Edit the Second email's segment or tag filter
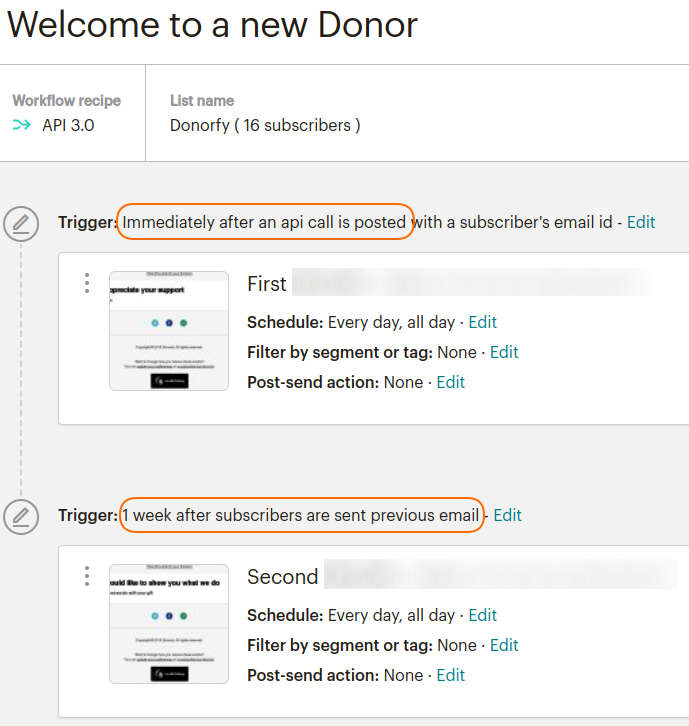This screenshot has height=726, width=689. (504, 645)
